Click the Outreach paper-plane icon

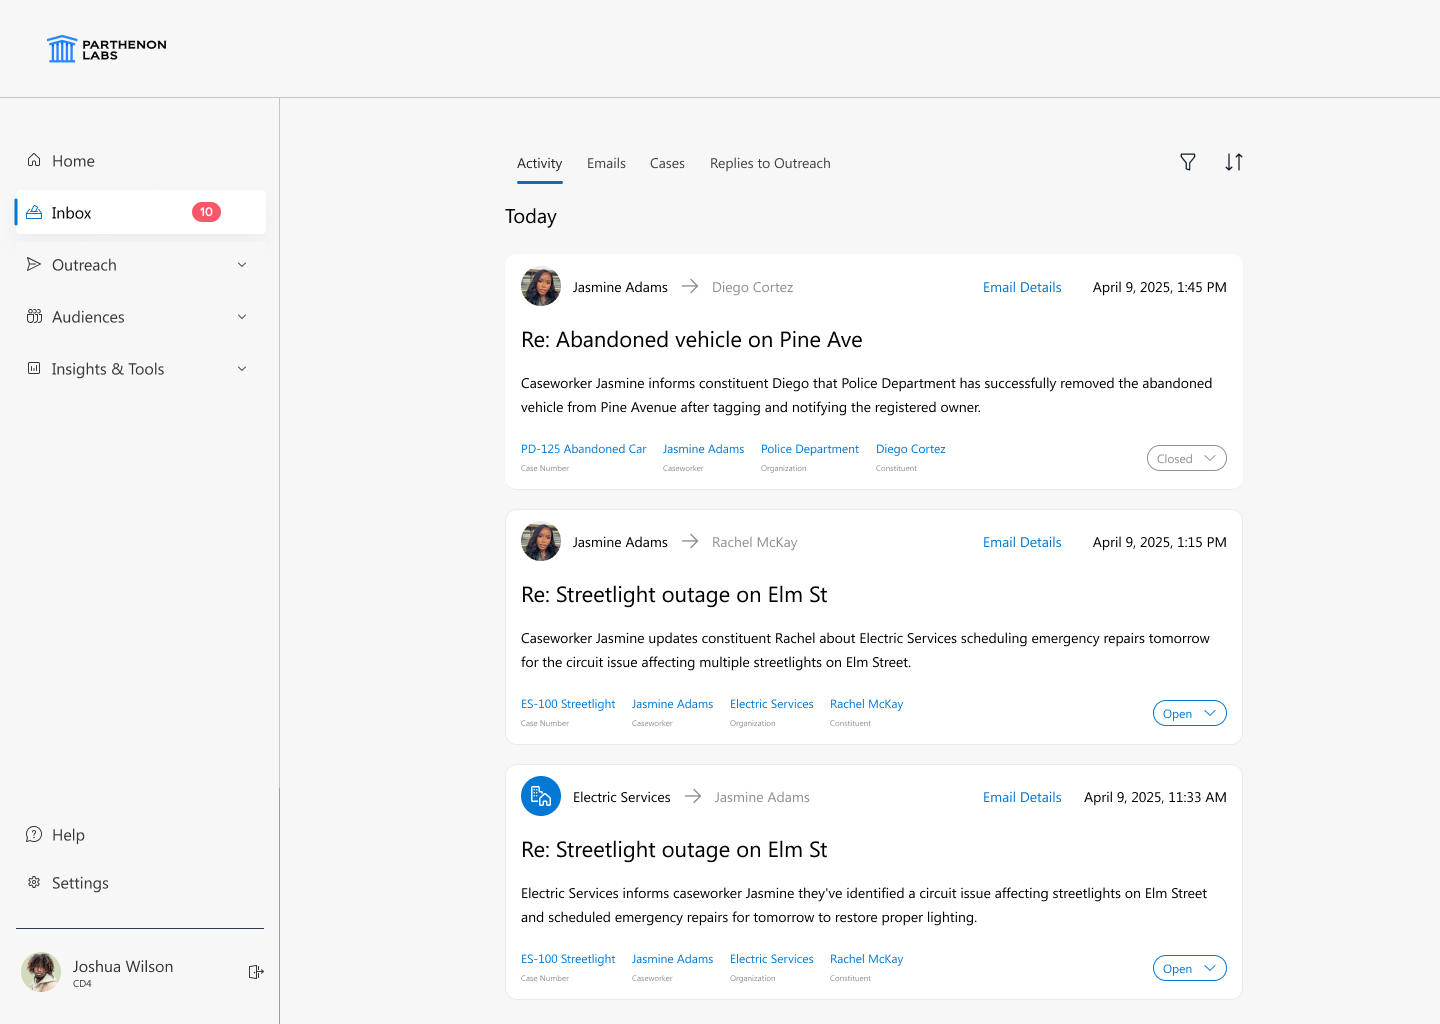pos(34,264)
